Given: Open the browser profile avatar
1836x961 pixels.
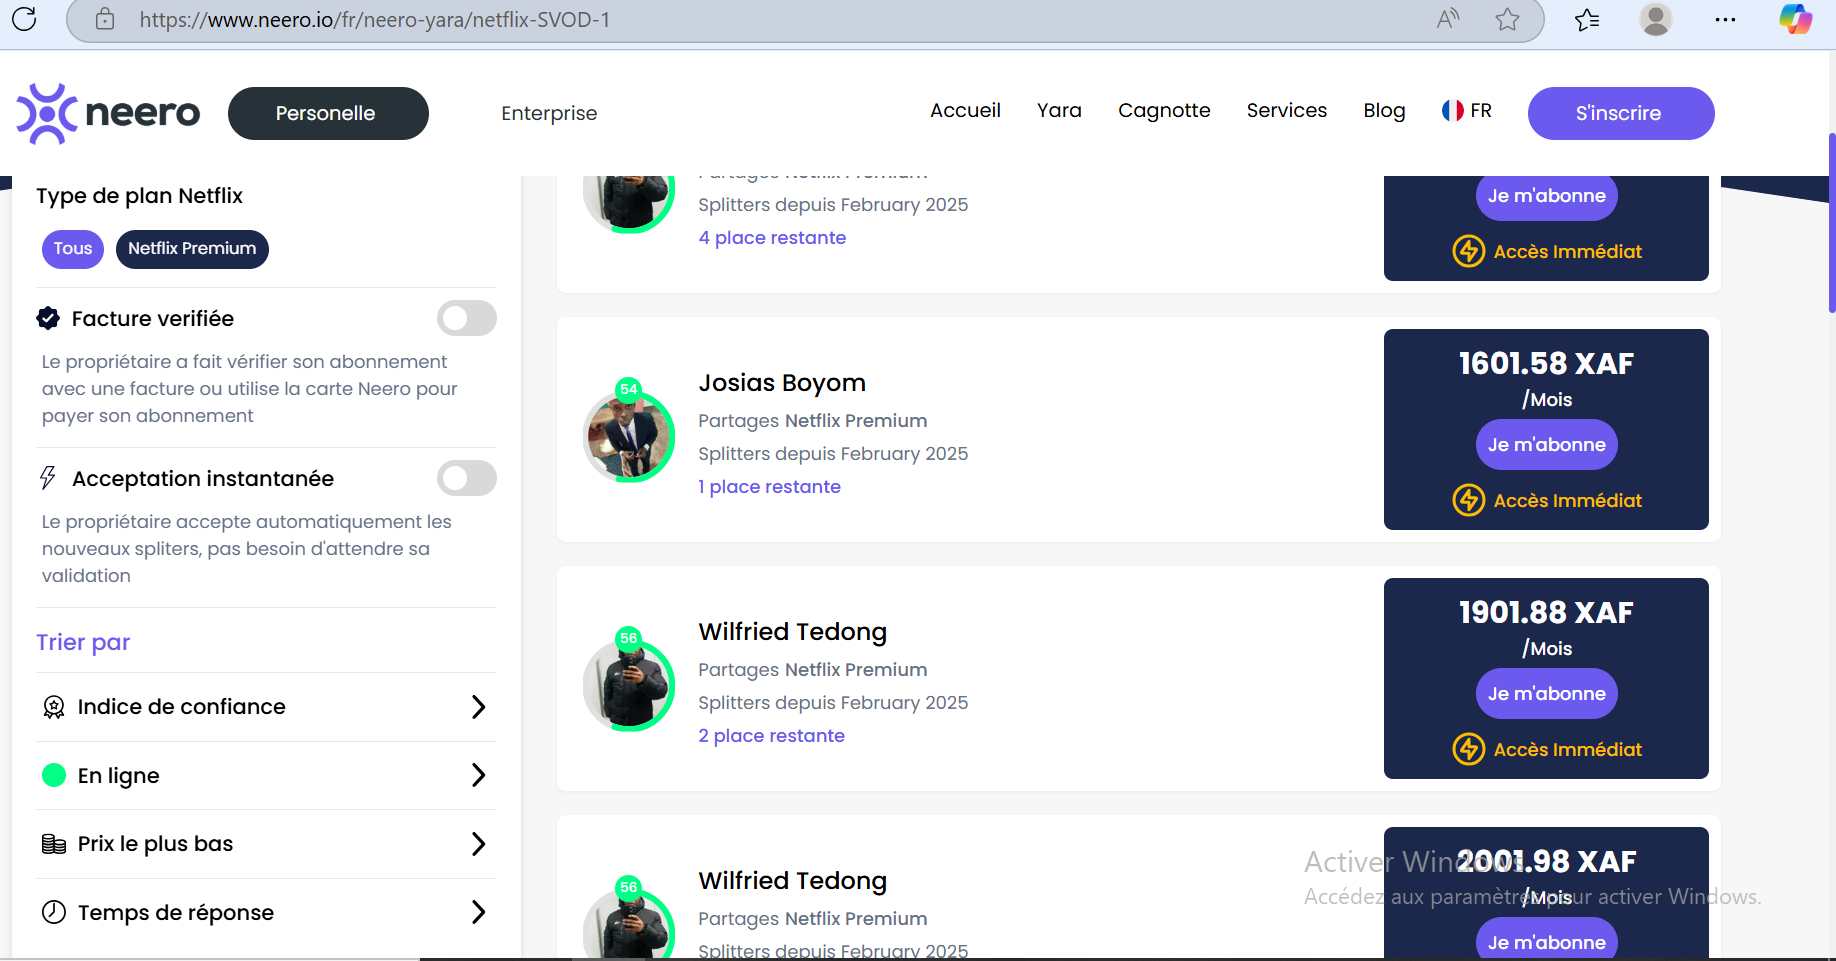Looking at the screenshot, I should click(x=1656, y=19).
